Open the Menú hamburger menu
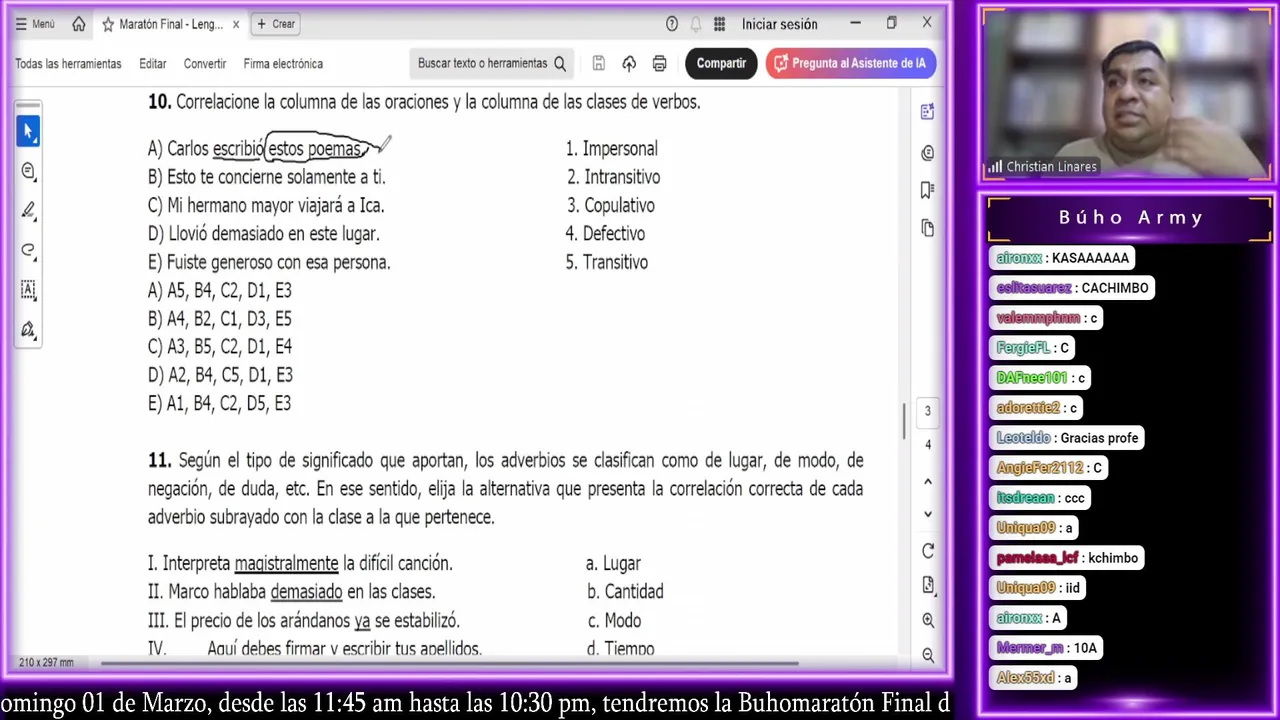Viewport: 1280px width, 720px height. [x=35, y=24]
